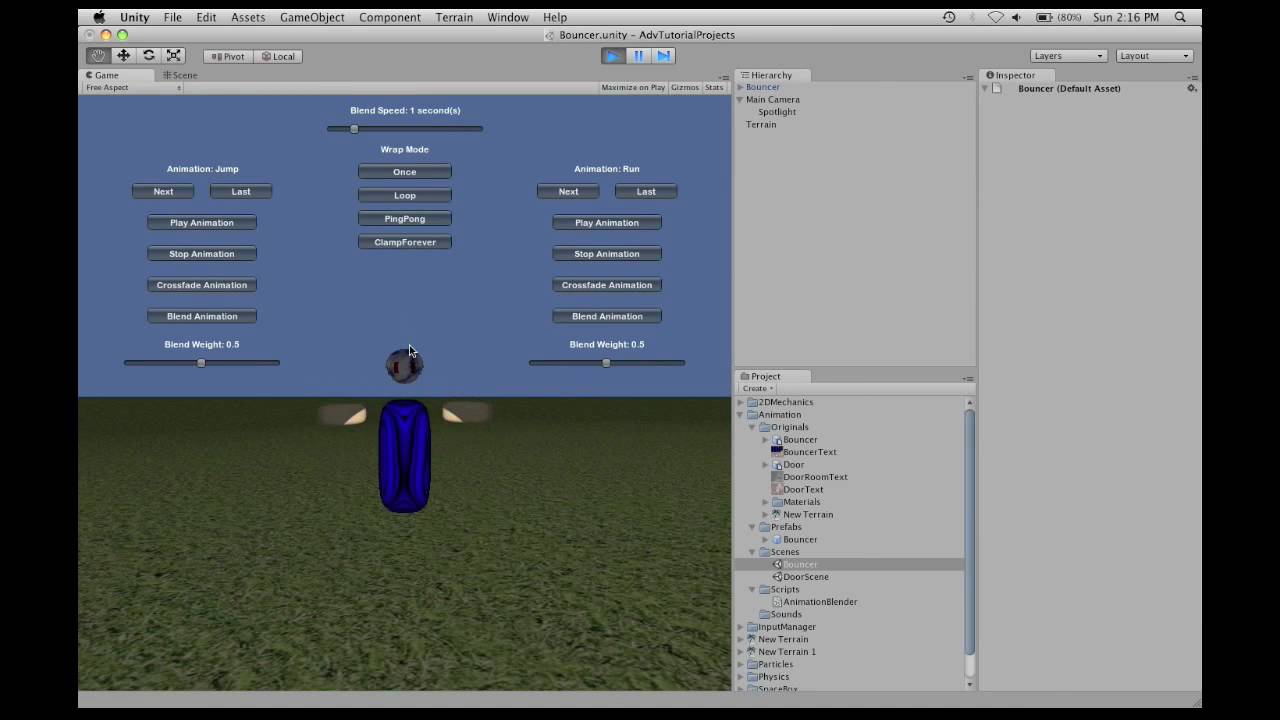
Task: Click the Pause button in toolbar
Action: (638, 56)
